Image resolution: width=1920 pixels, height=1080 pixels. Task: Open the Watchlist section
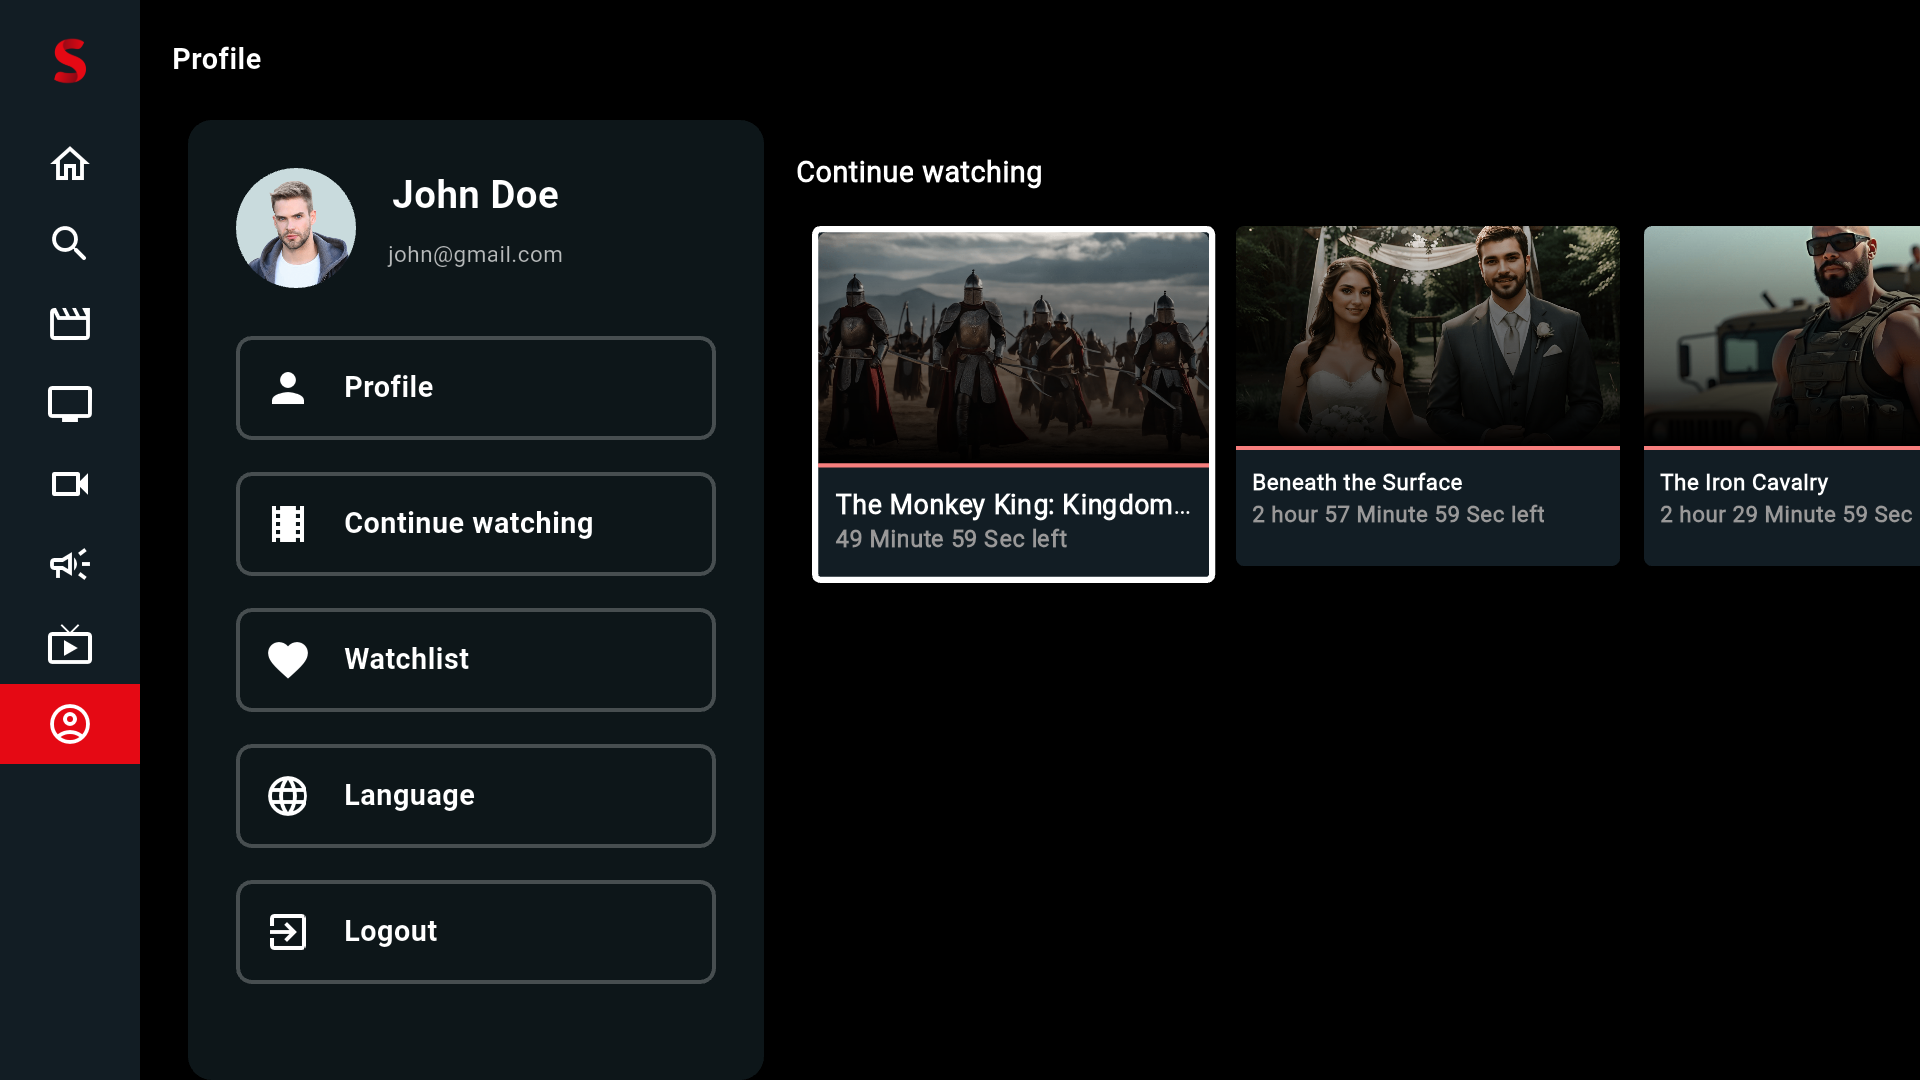pos(475,659)
